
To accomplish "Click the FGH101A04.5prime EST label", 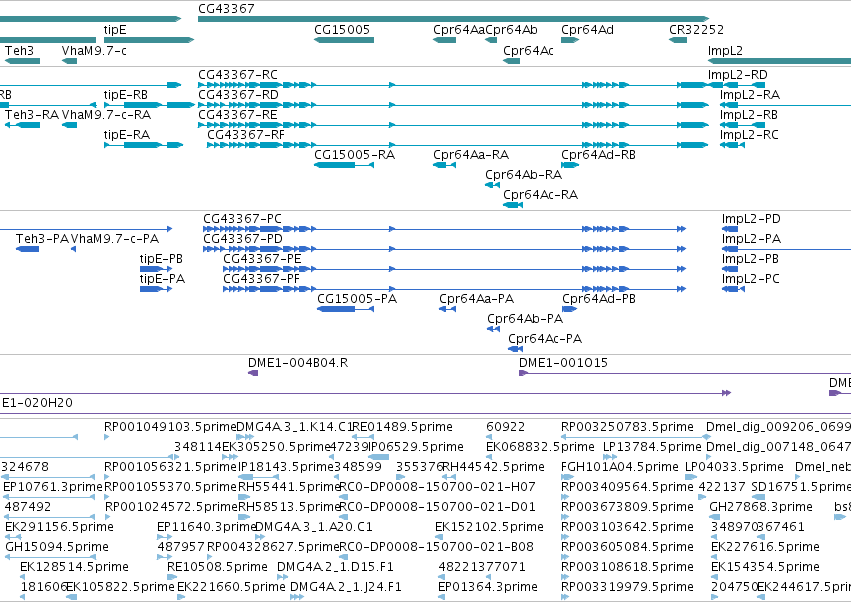I will click(x=619, y=467).
